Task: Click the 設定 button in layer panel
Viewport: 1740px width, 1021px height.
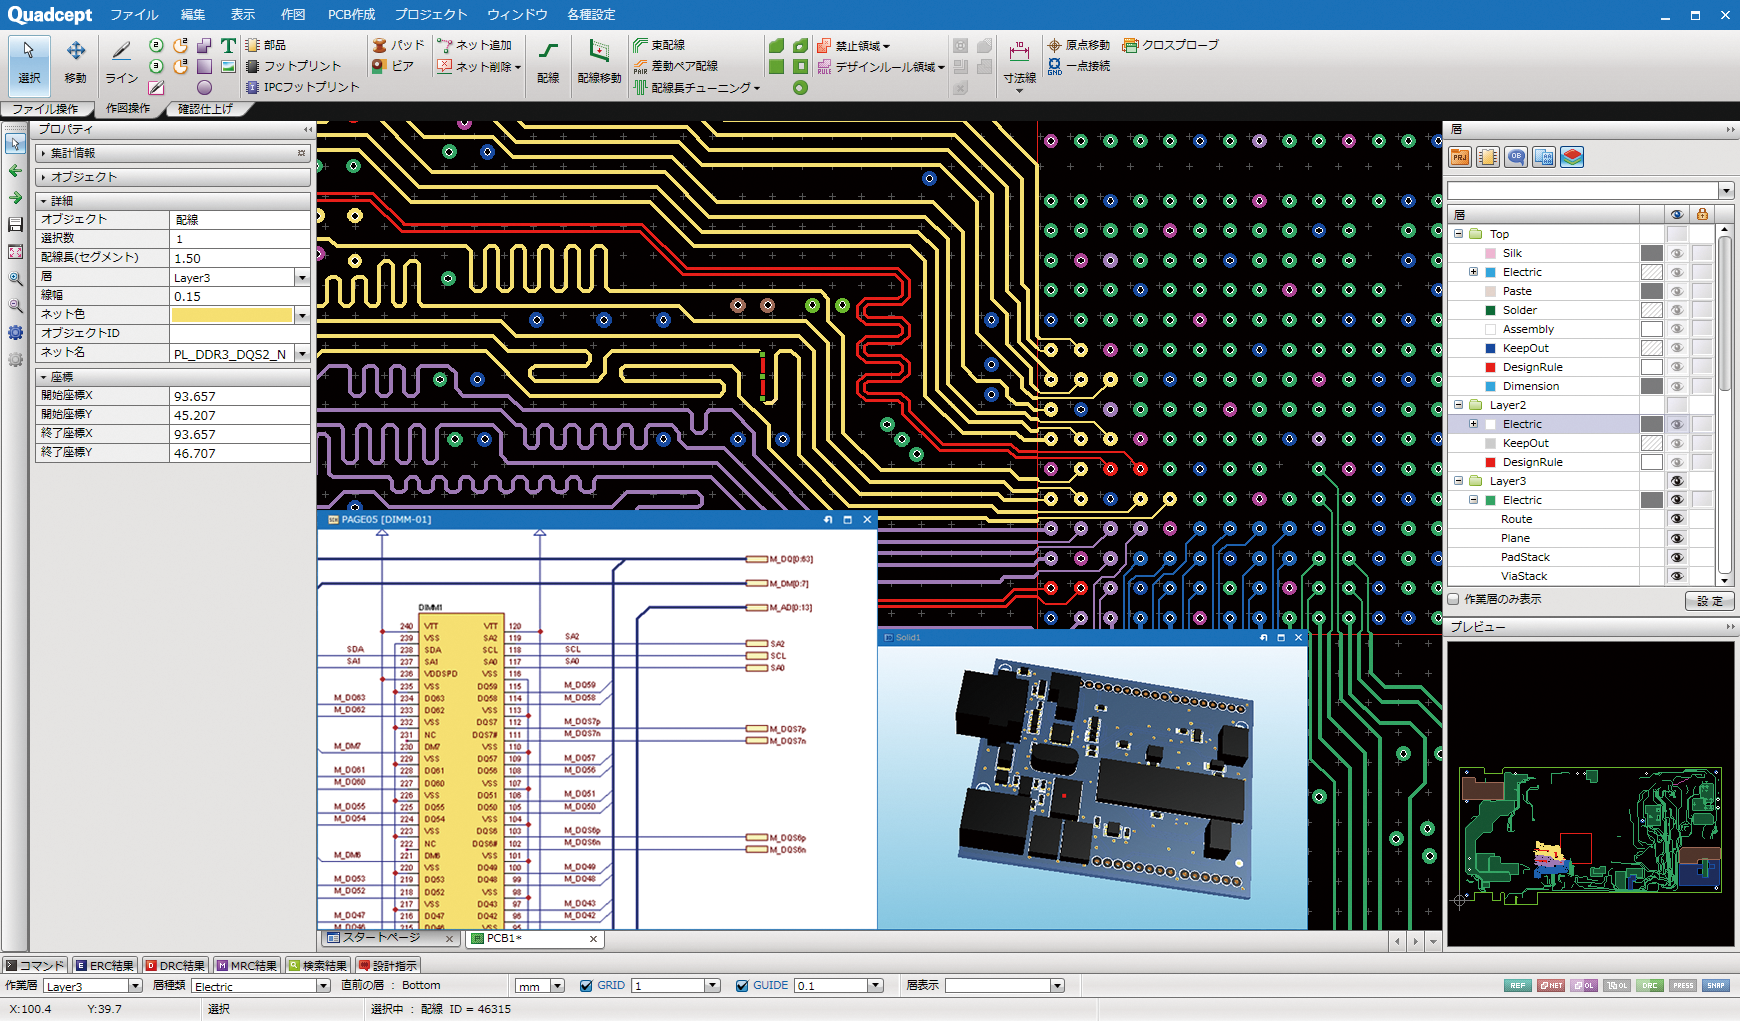Action: click(1710, 600)
